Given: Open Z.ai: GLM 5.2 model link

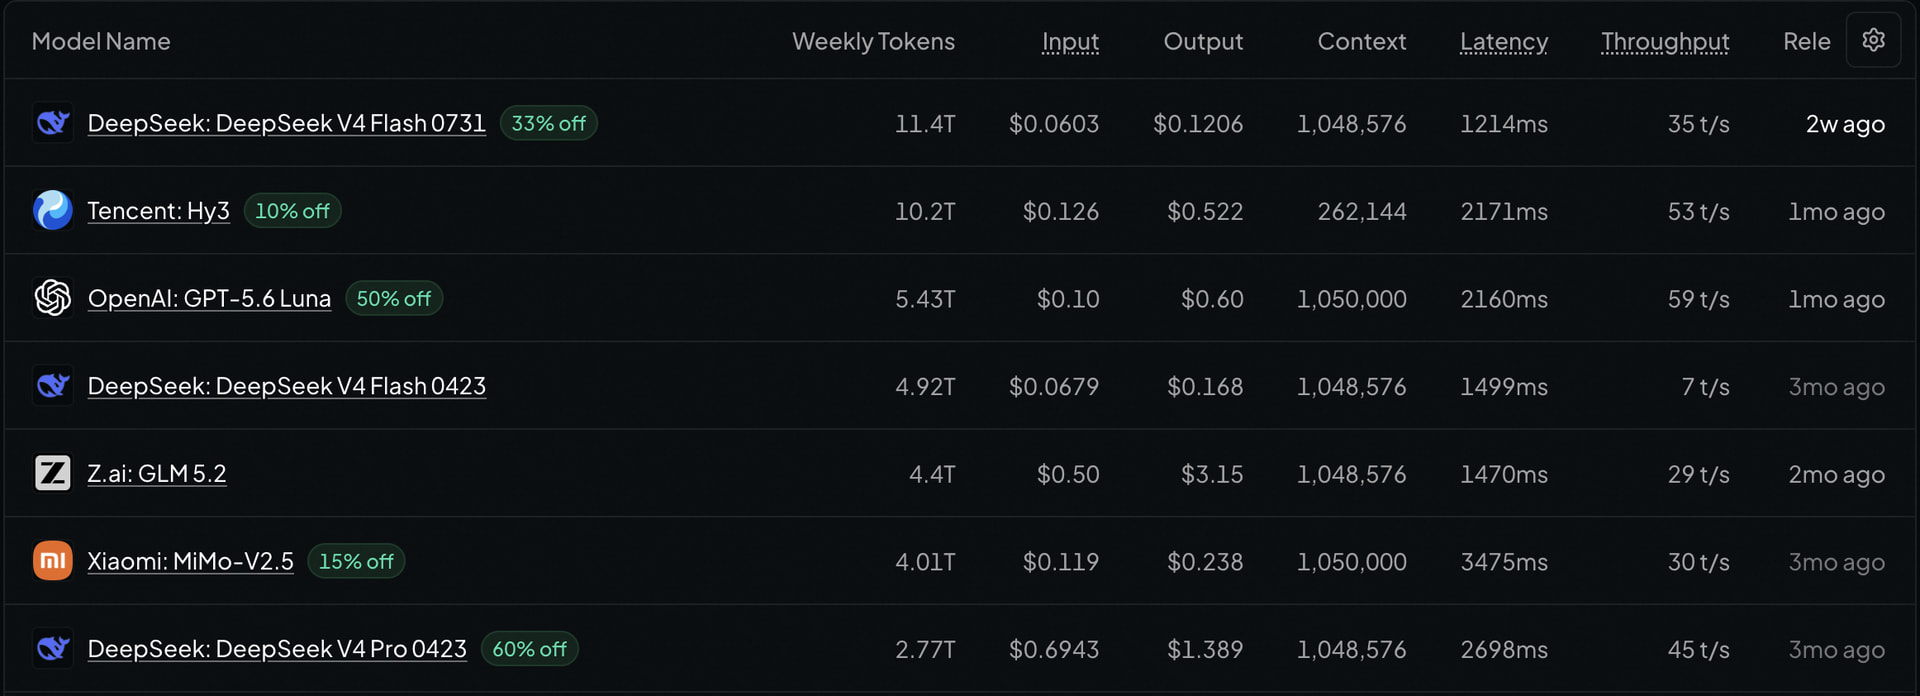Looking at the screenshot, I should click(x=157, y=473).
